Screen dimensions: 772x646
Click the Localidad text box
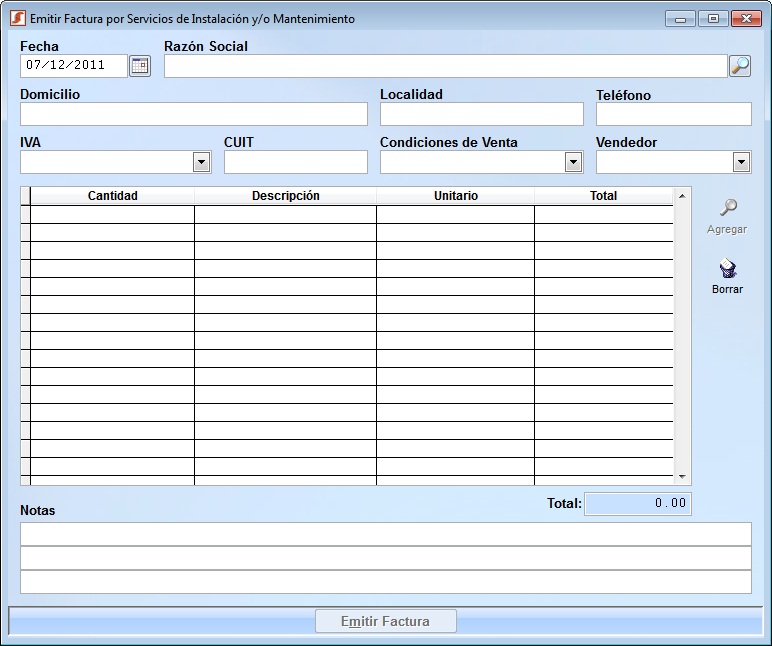(x=480, y=114)
